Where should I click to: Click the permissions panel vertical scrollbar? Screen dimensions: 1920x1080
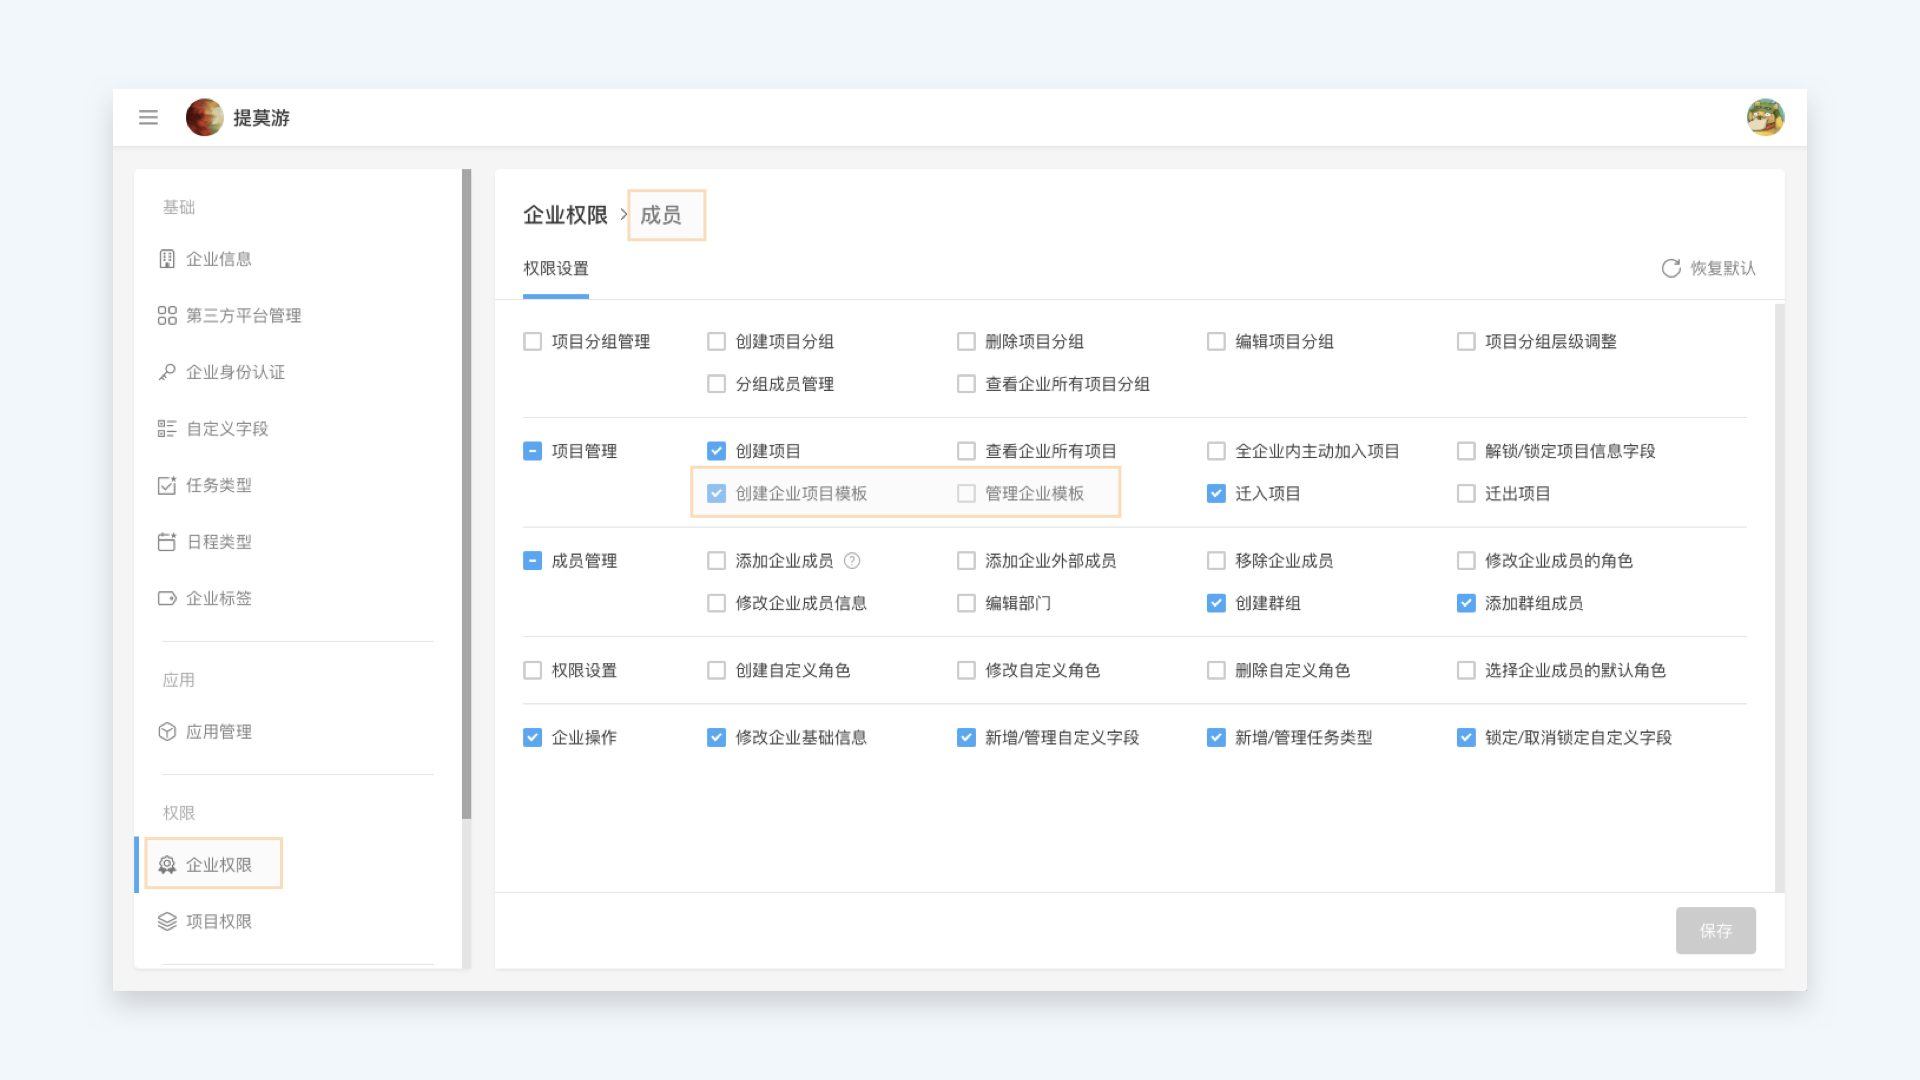pyautogui.click(x=1779, y=598)
